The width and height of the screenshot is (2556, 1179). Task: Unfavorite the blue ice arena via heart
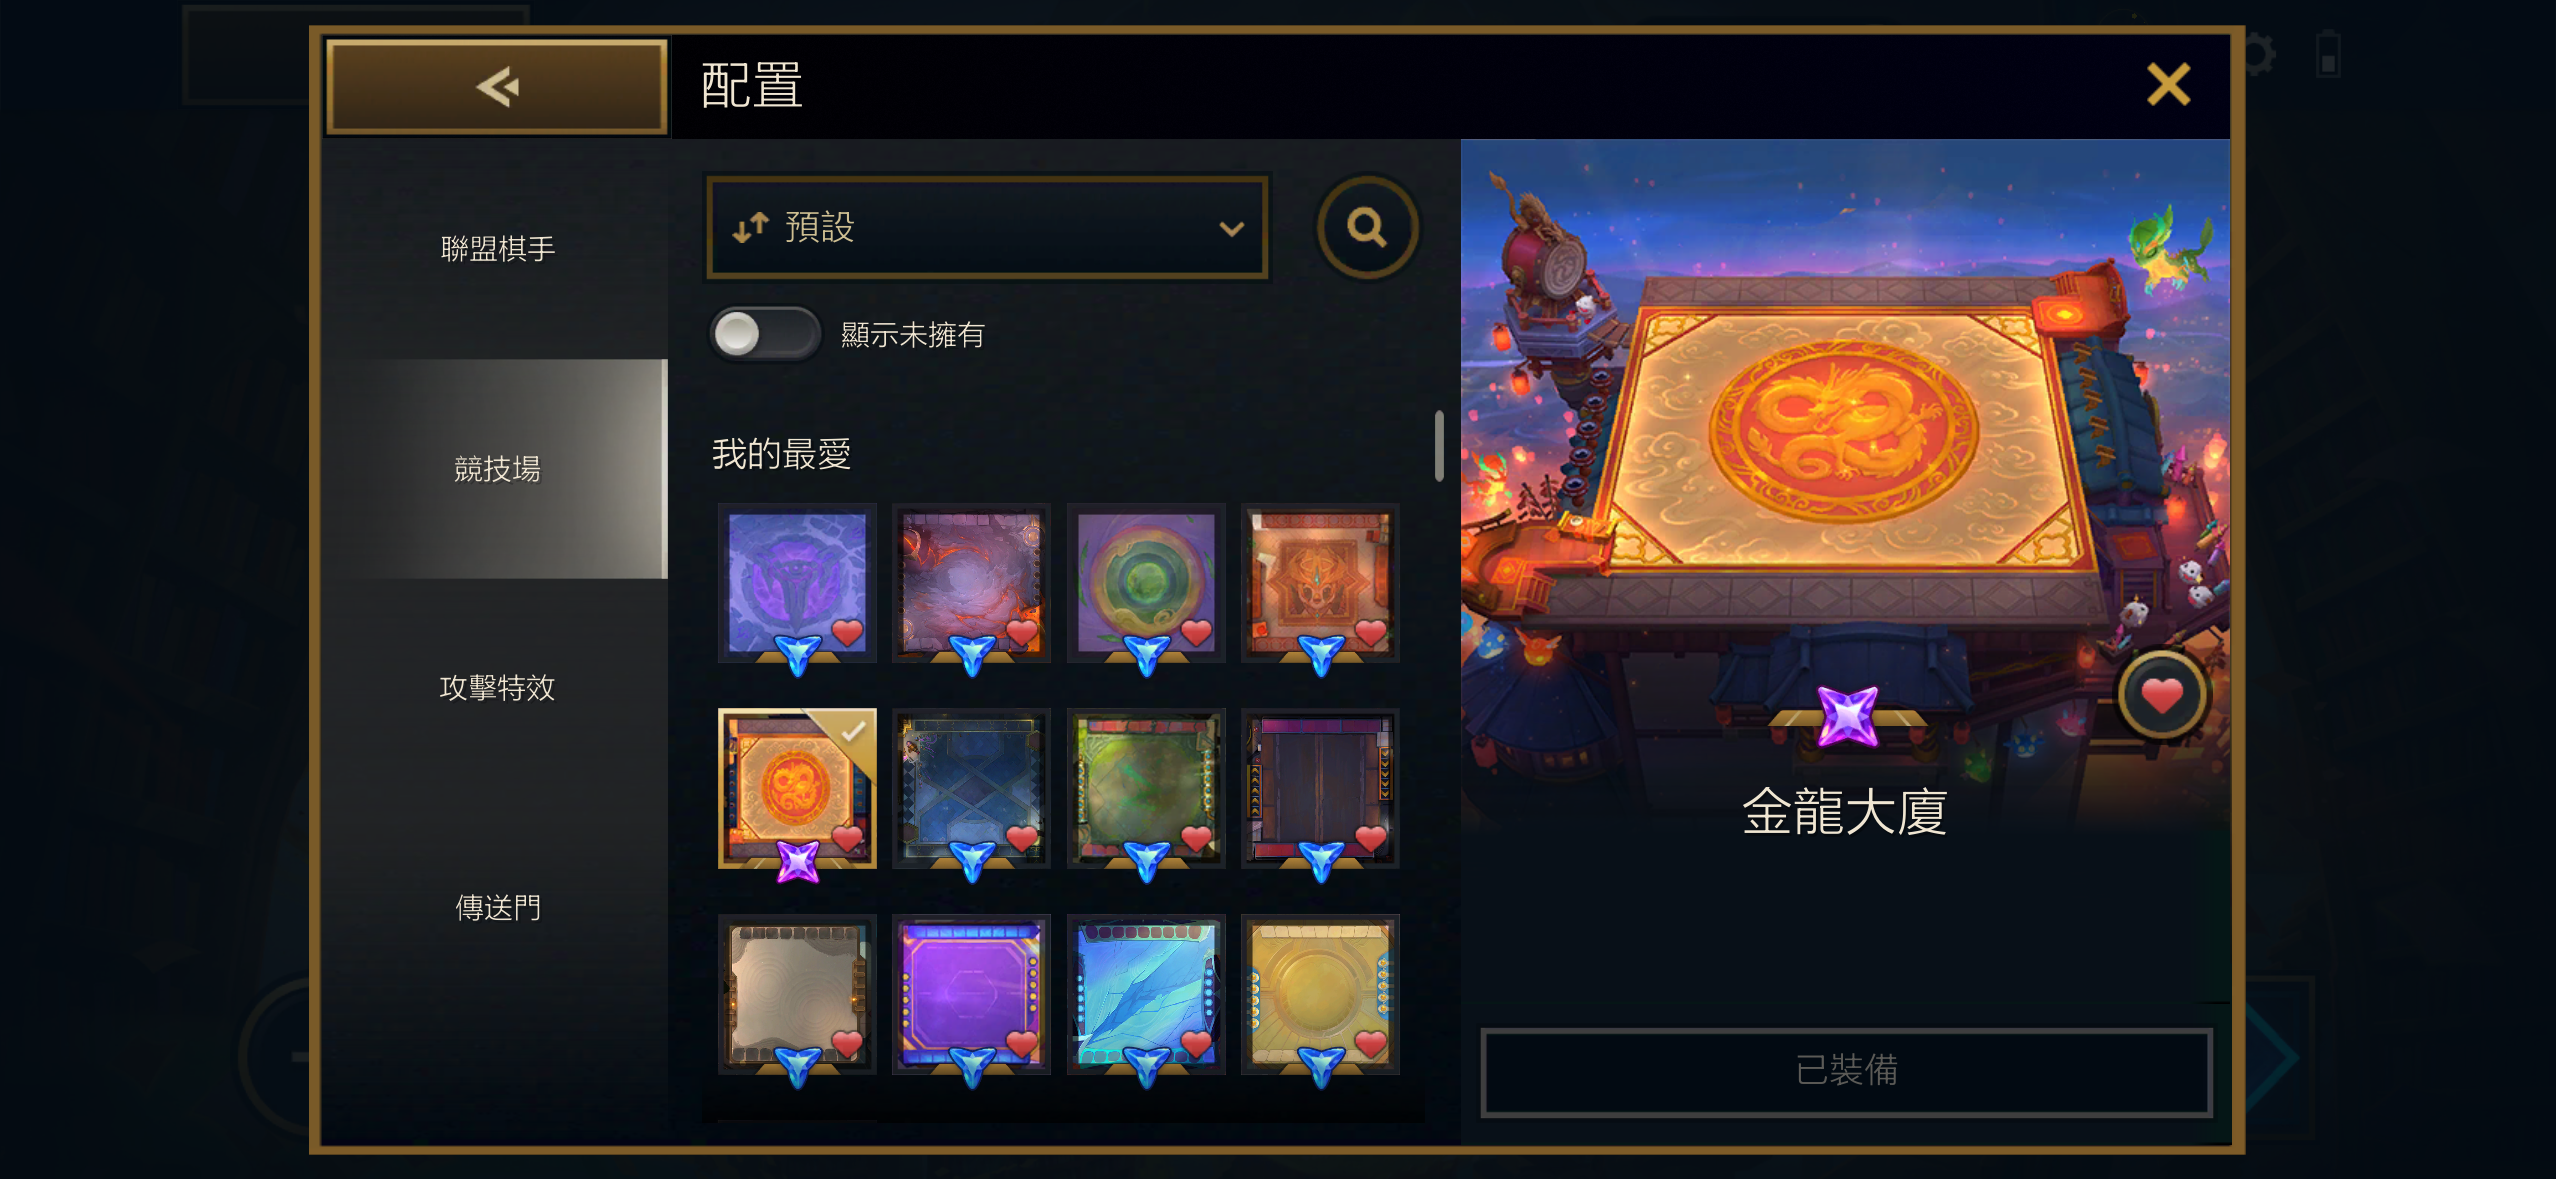click(1196, 1044)
